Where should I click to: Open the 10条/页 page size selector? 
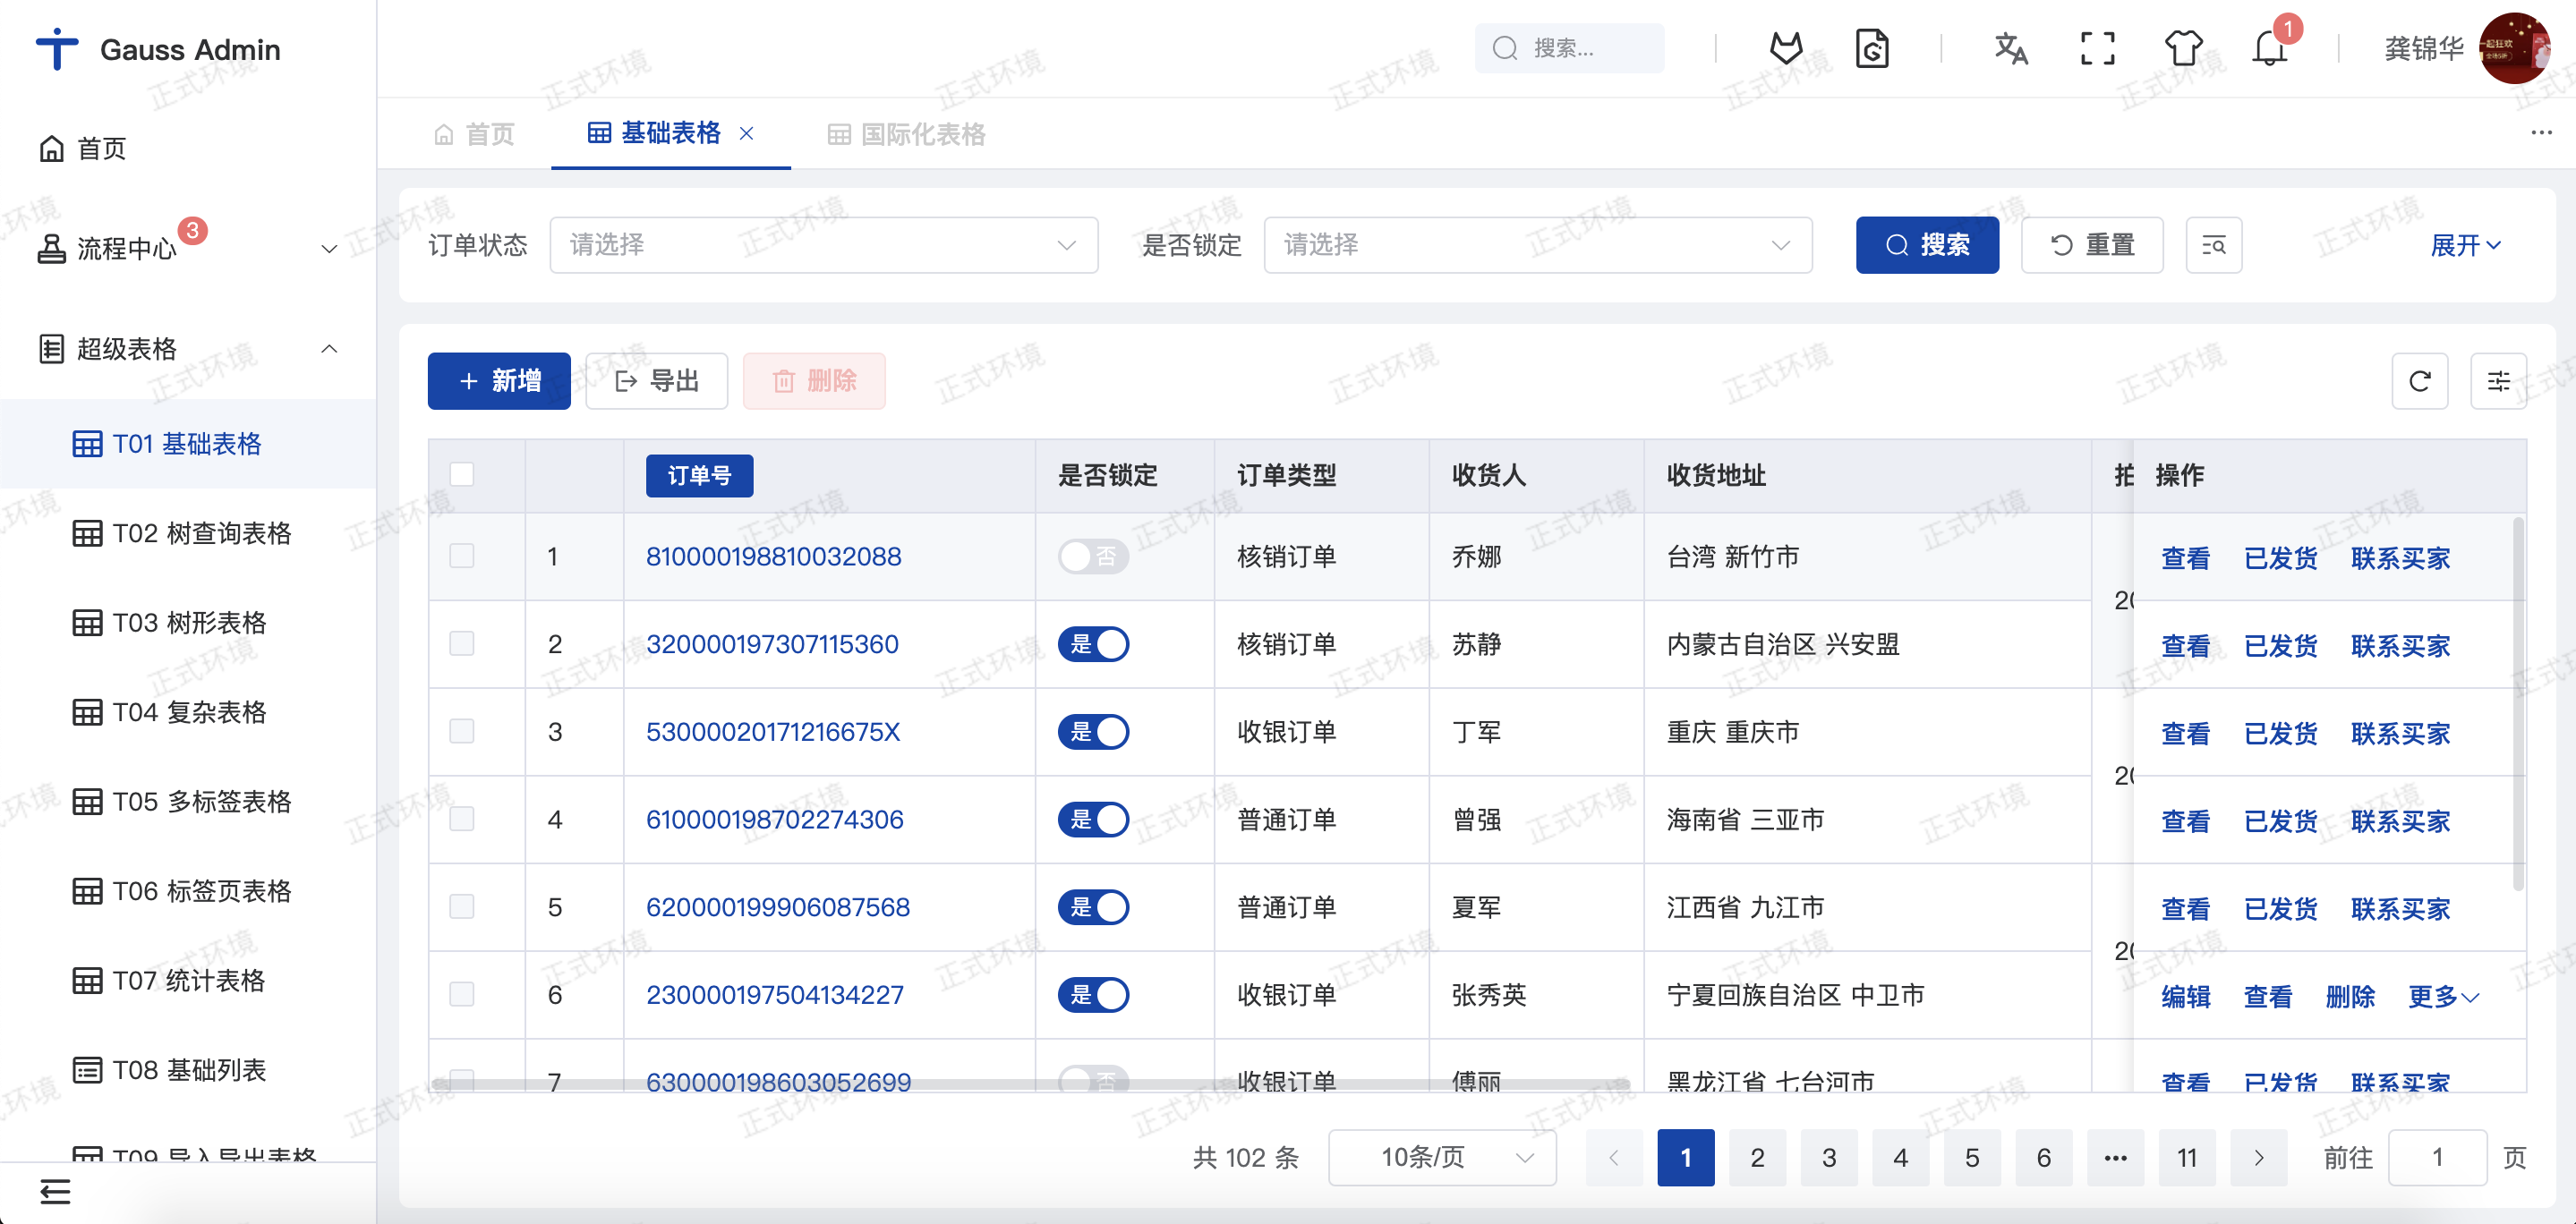point(1441,1157)
